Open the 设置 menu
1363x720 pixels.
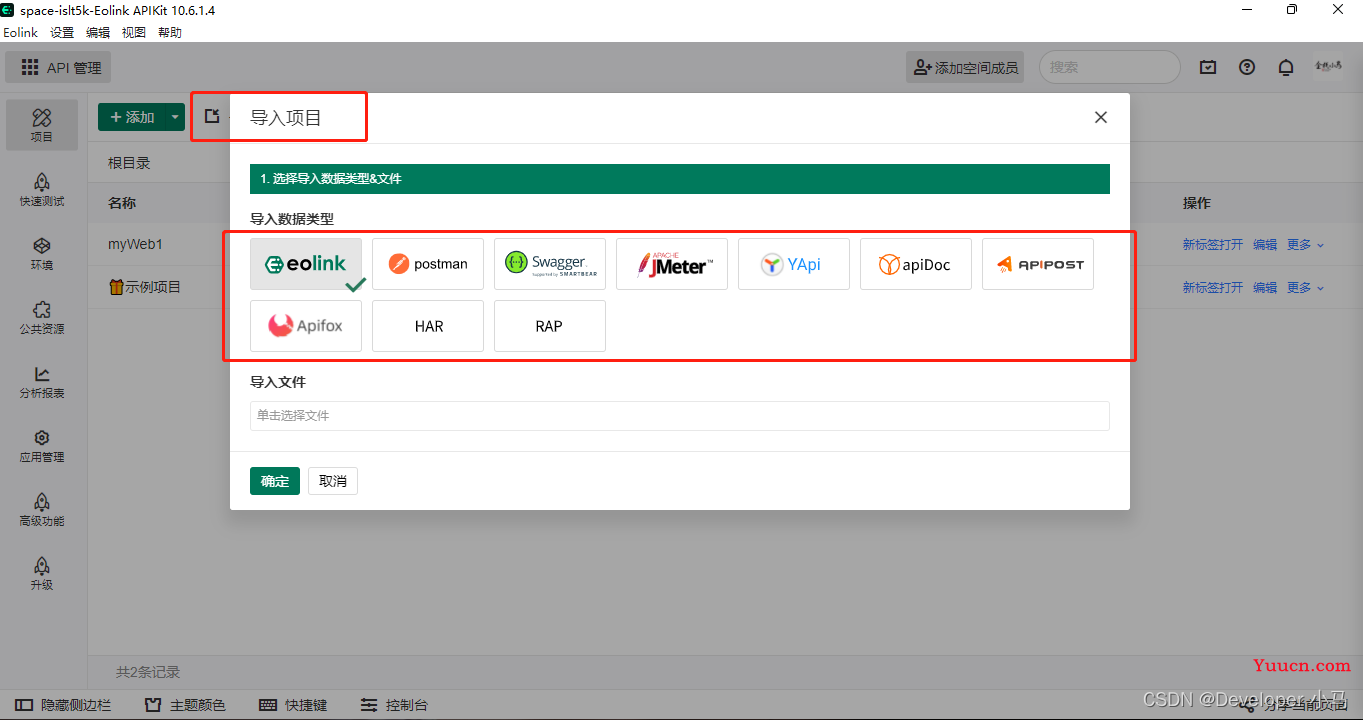point(62,32)
